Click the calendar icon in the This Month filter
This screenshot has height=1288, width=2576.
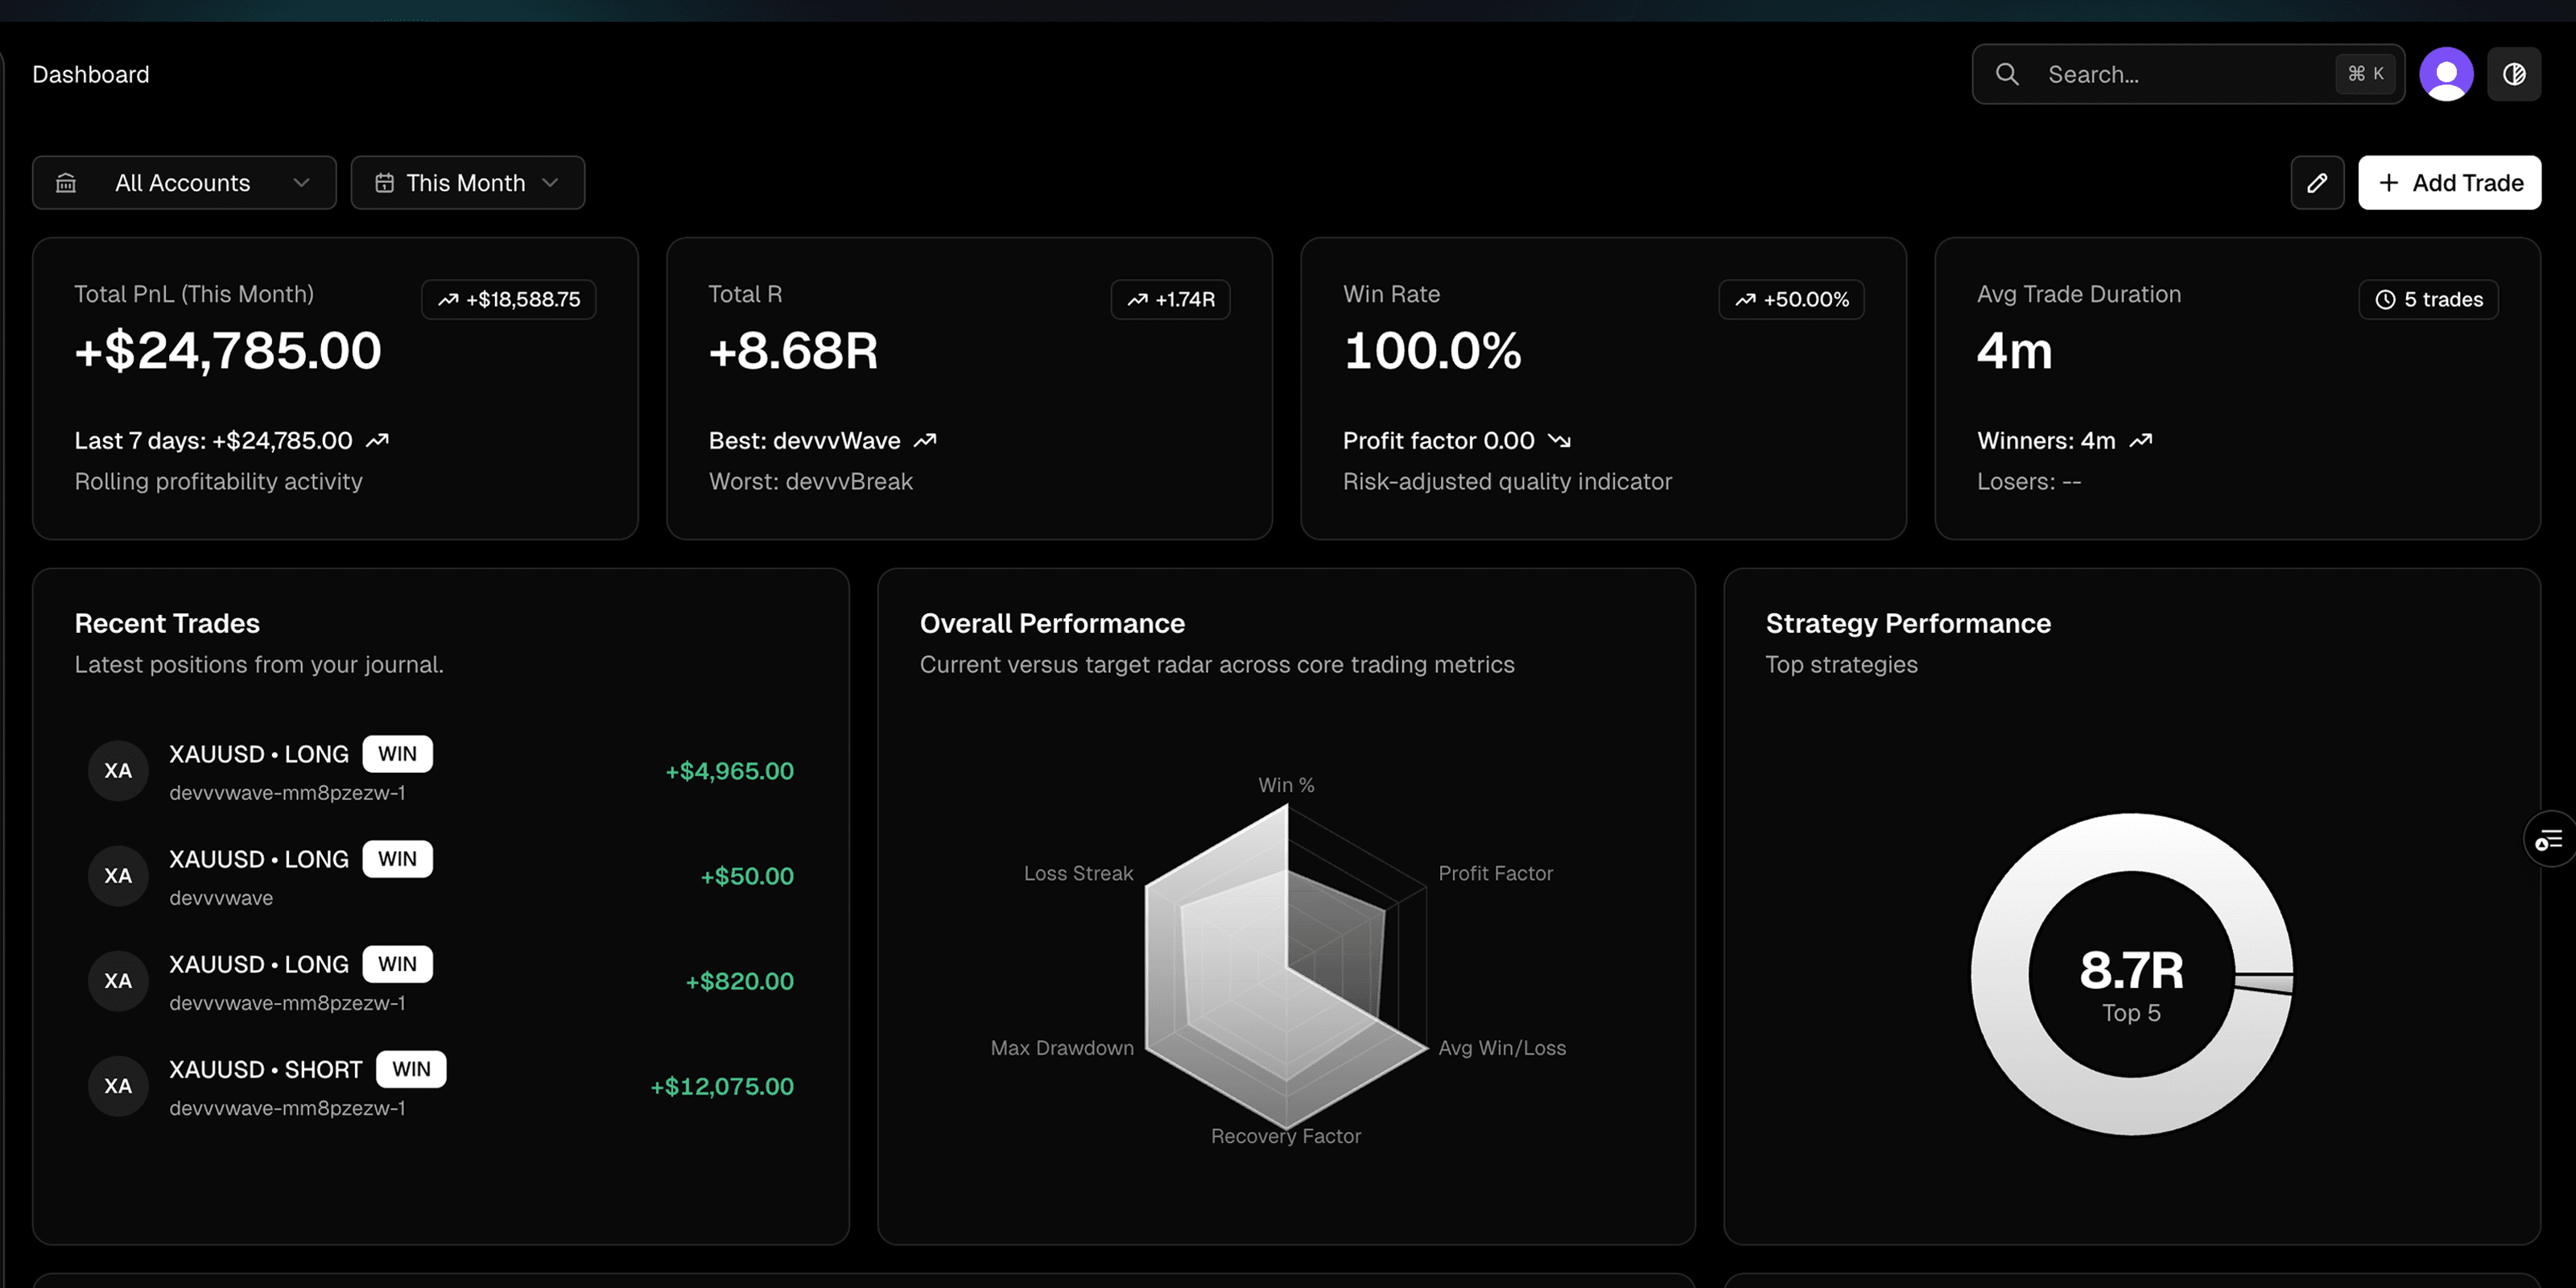coord(385,182)
